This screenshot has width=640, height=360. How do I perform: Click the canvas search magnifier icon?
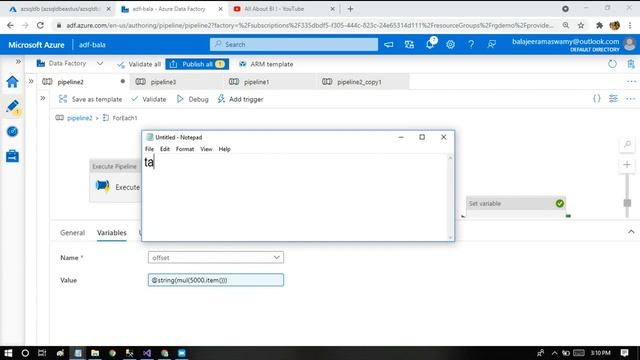click(627, 144)
